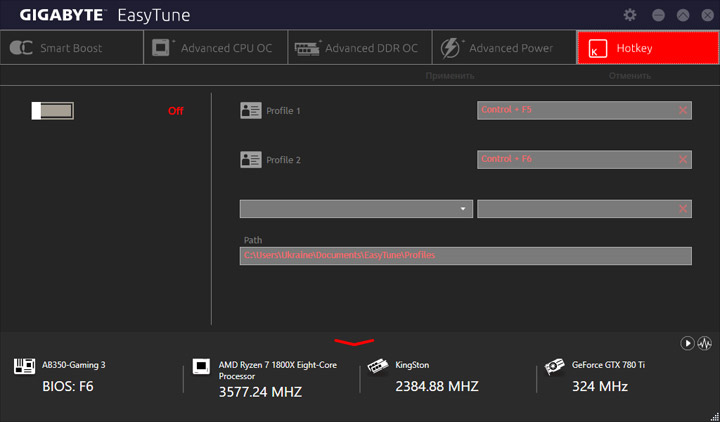The width and height of the screenshot is (720, 422).
Task: Open the settings gear icon
Action: [630, 15]
